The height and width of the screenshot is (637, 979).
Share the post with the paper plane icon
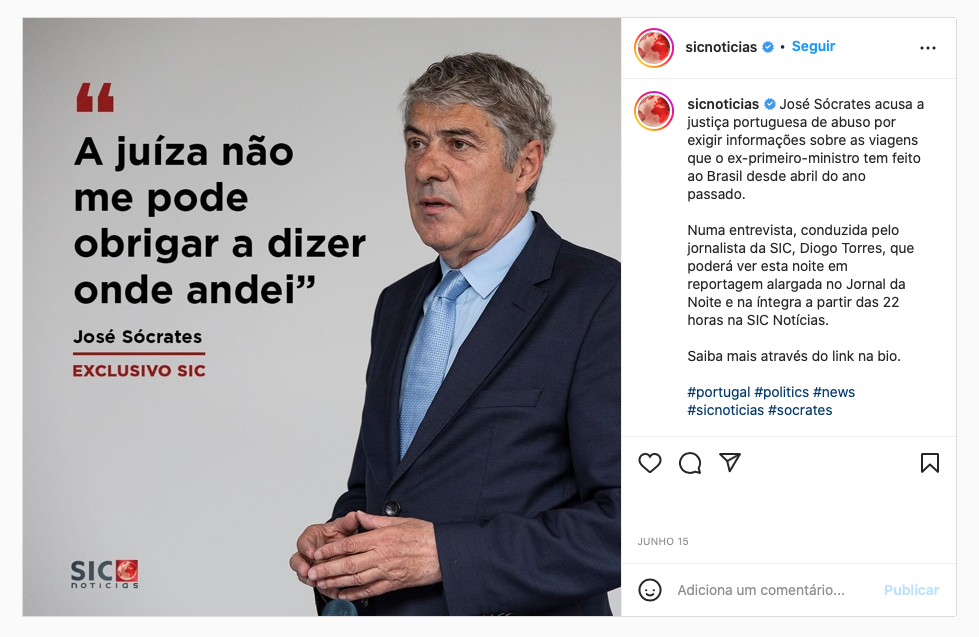click(x=730, y=462)
